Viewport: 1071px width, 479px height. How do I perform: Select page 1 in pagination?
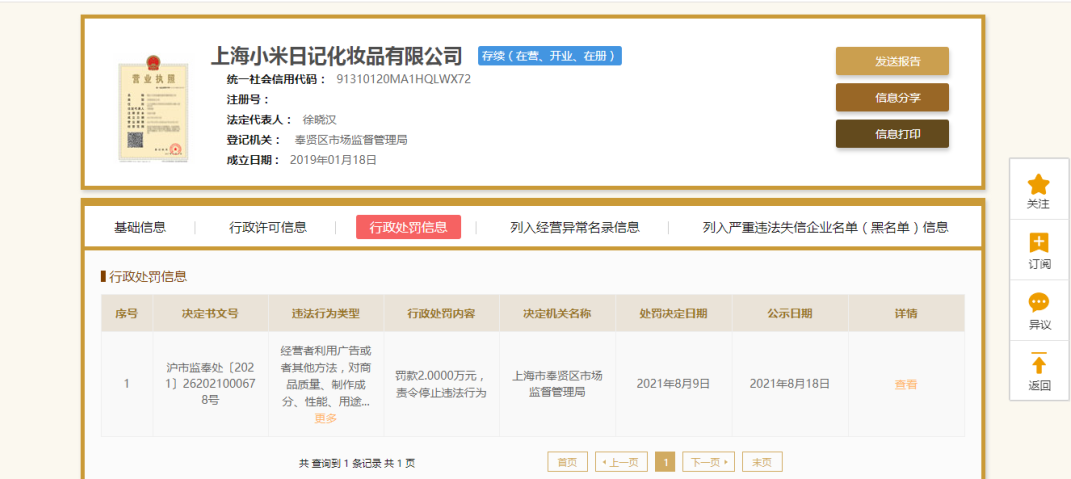point(665,463)
